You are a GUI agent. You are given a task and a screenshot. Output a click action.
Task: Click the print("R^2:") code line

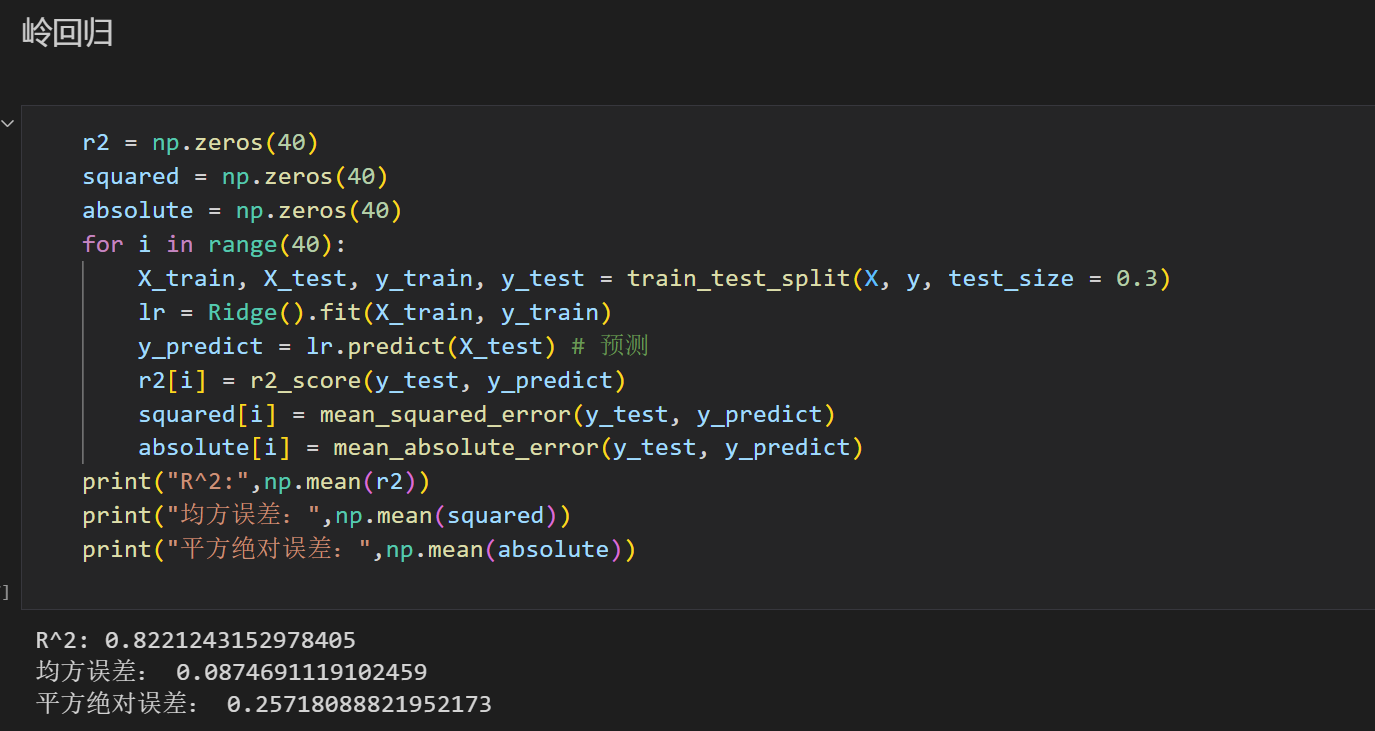256,482
